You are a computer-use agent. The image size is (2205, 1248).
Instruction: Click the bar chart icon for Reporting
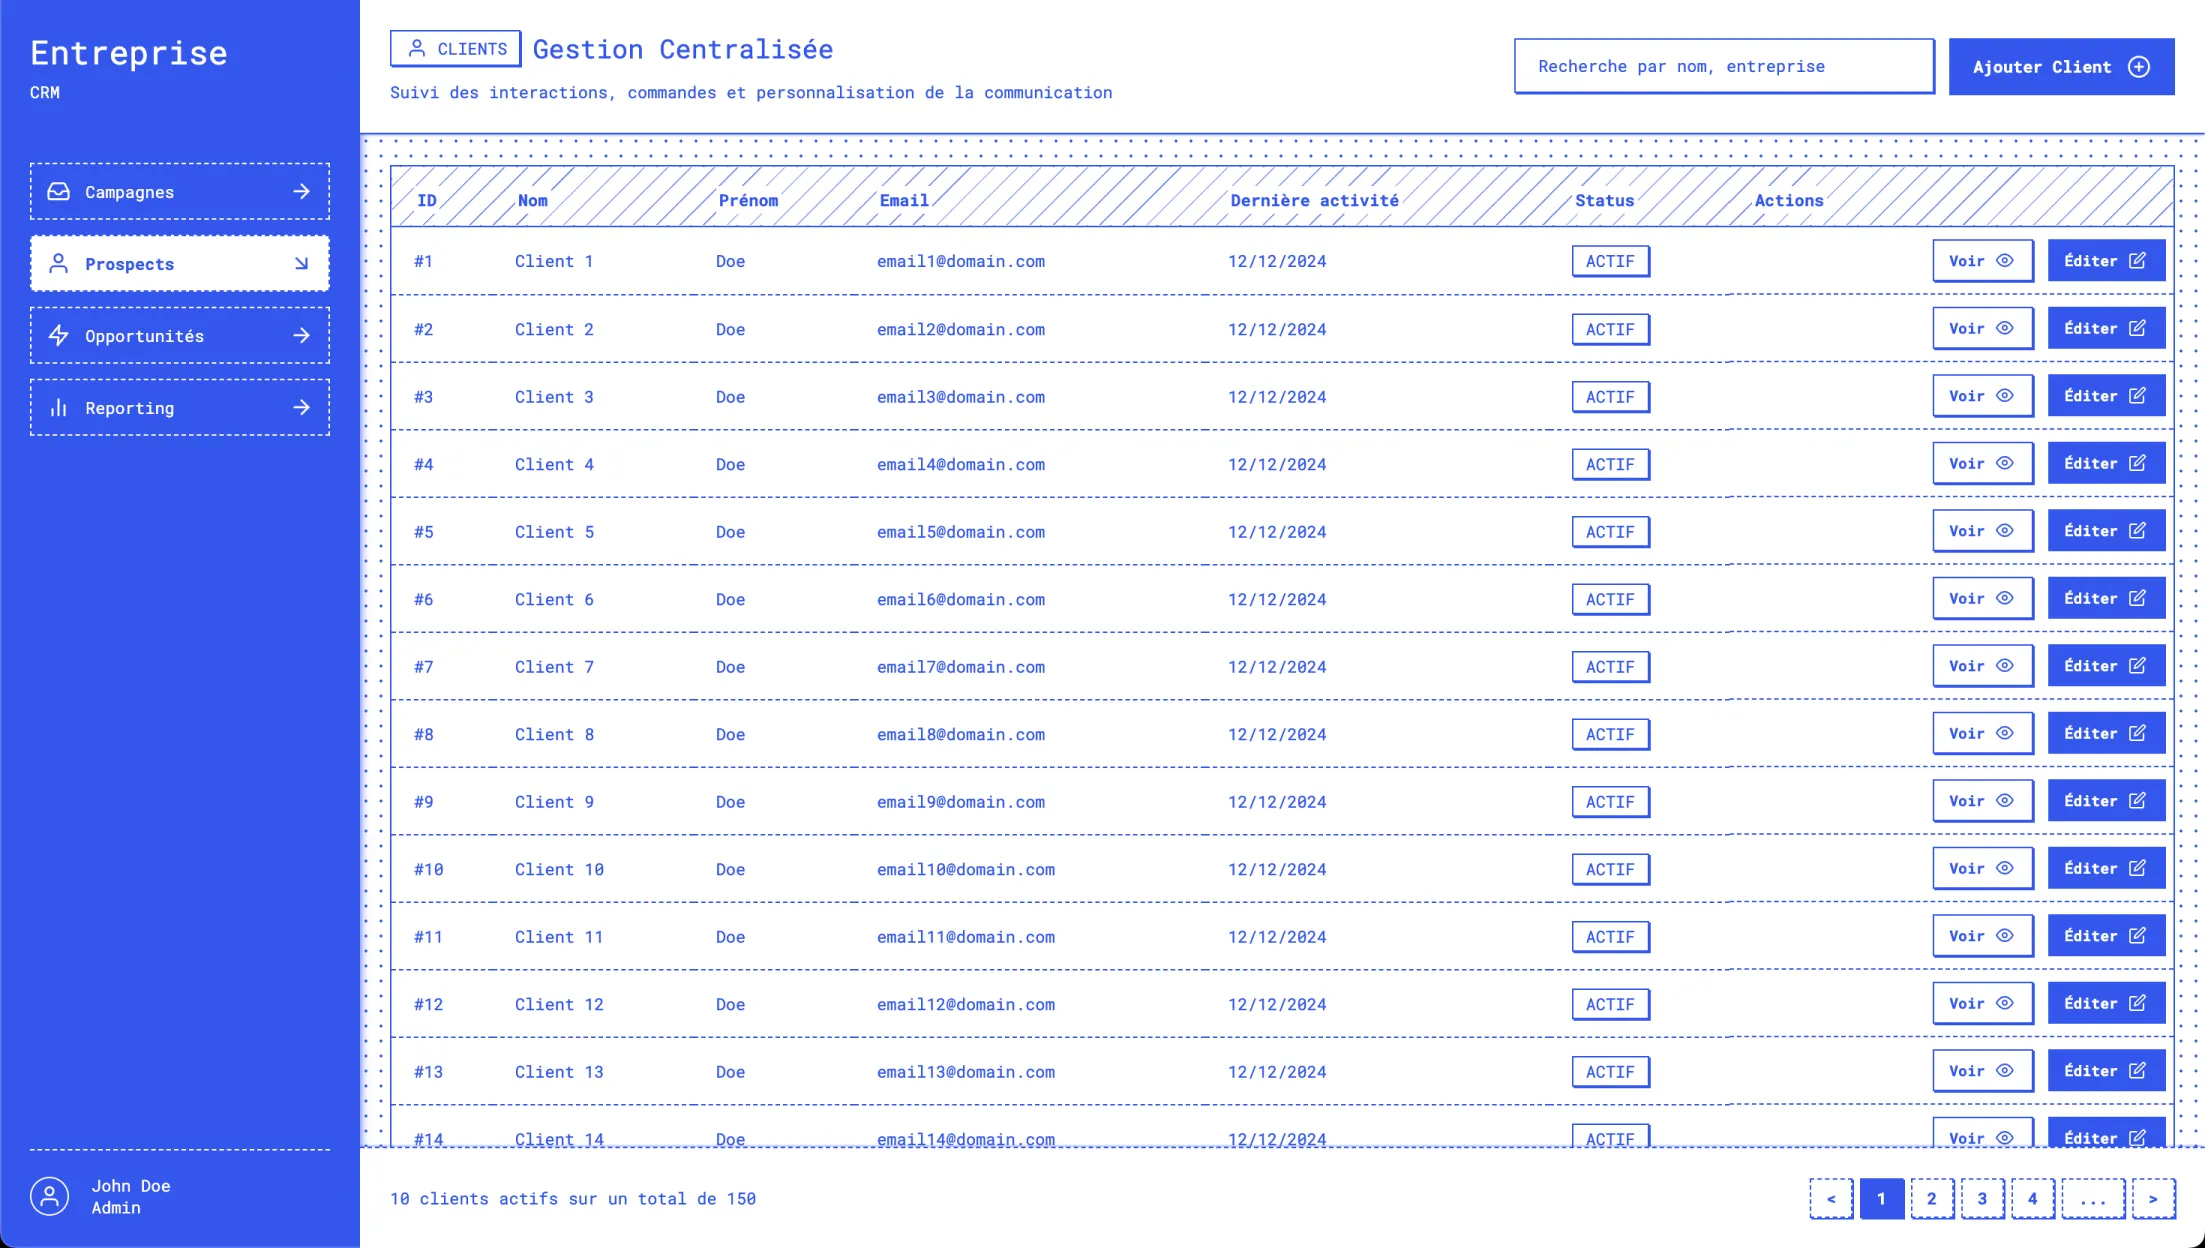point(59,407)
